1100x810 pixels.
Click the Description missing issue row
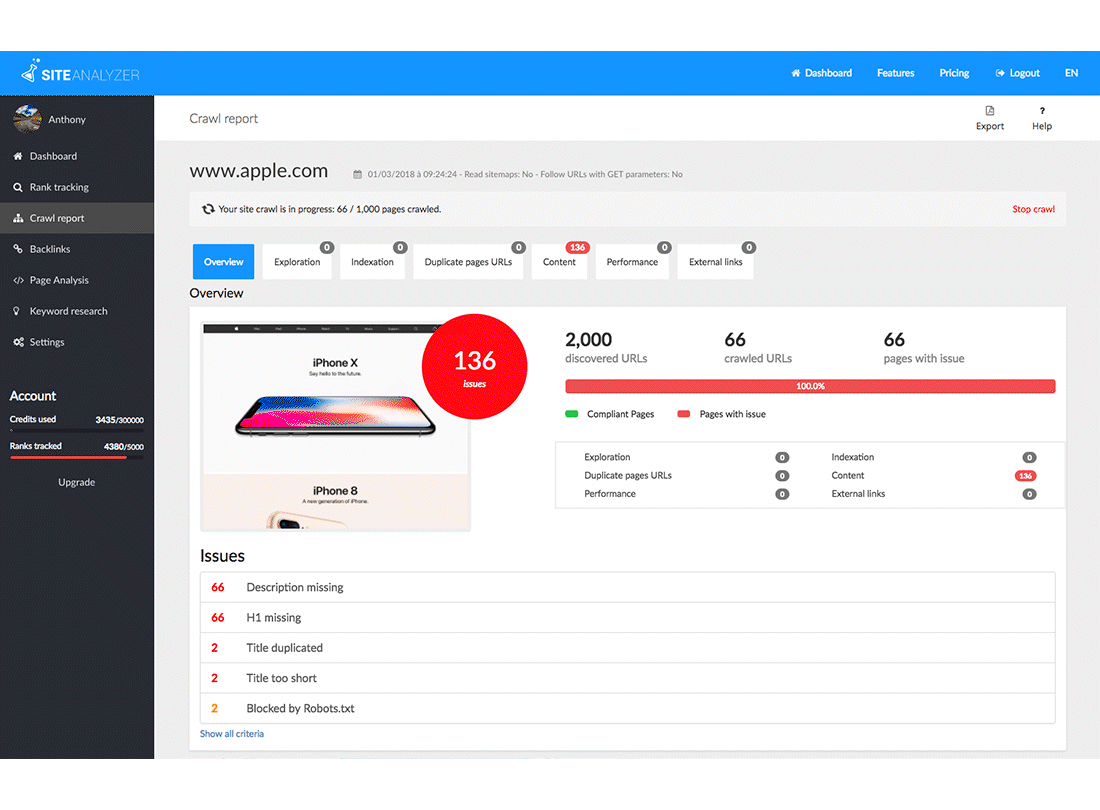pos(628,588)
